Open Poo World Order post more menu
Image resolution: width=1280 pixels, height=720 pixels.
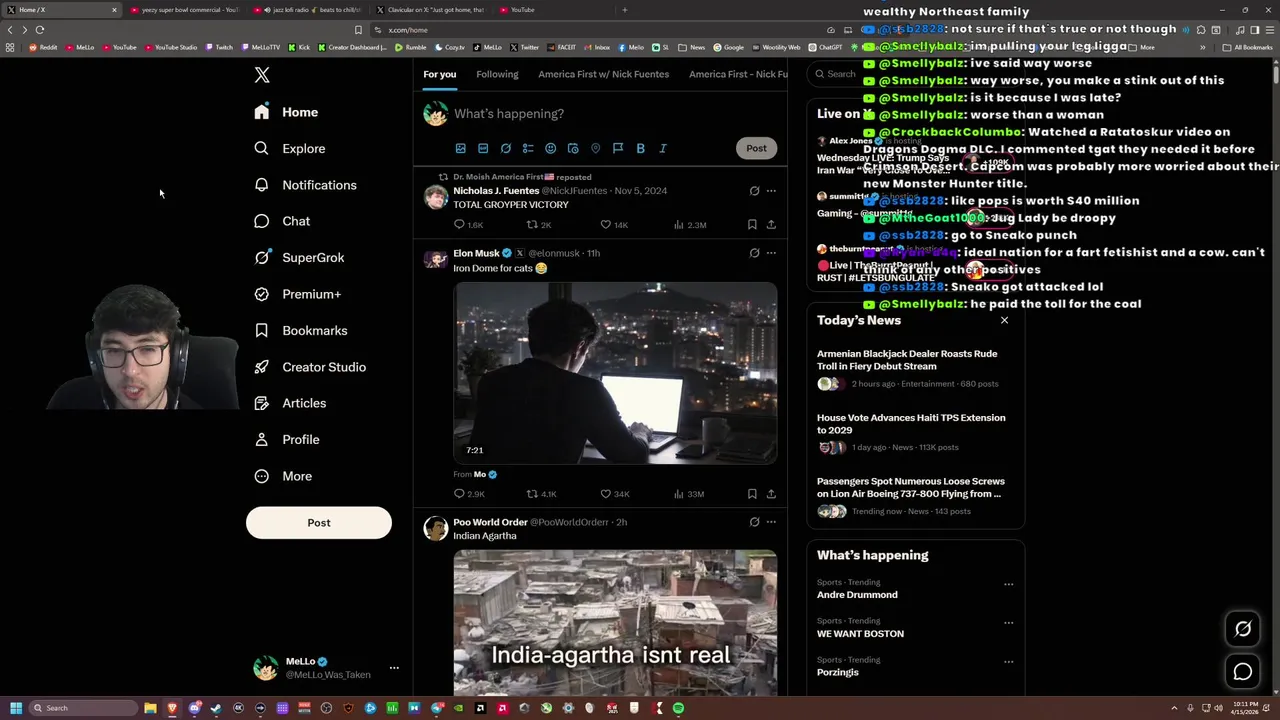[771, 522]
